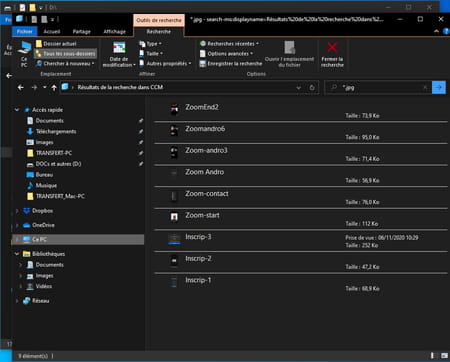Click the Dropbox icon in navigation pane
This screenshot has width=450, height=362.
[x=27, y=211]
